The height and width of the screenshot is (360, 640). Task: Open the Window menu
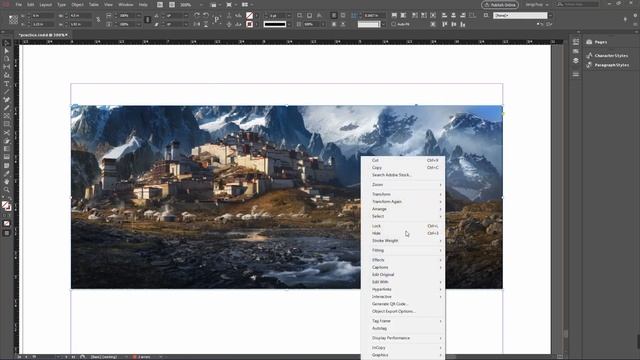[125, 5]
